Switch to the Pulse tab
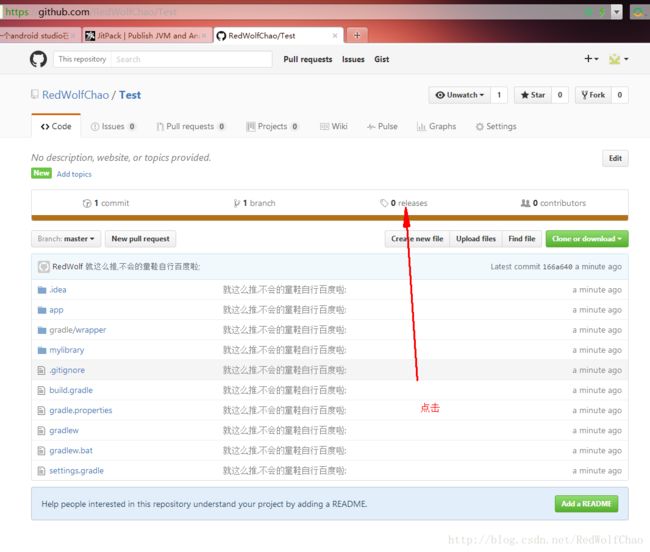The height and width of the screenshot is (552, 650). click(382, 126)
